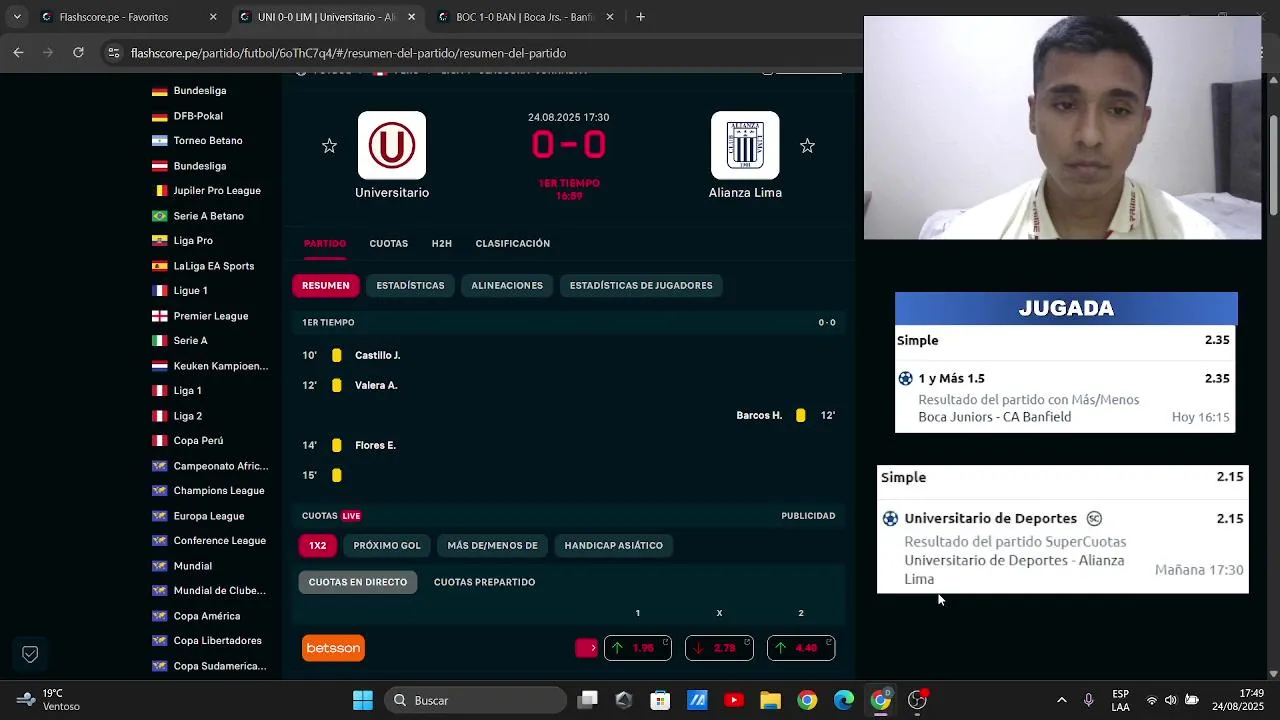Select the PARTIDO match tab

coord(325,244)
